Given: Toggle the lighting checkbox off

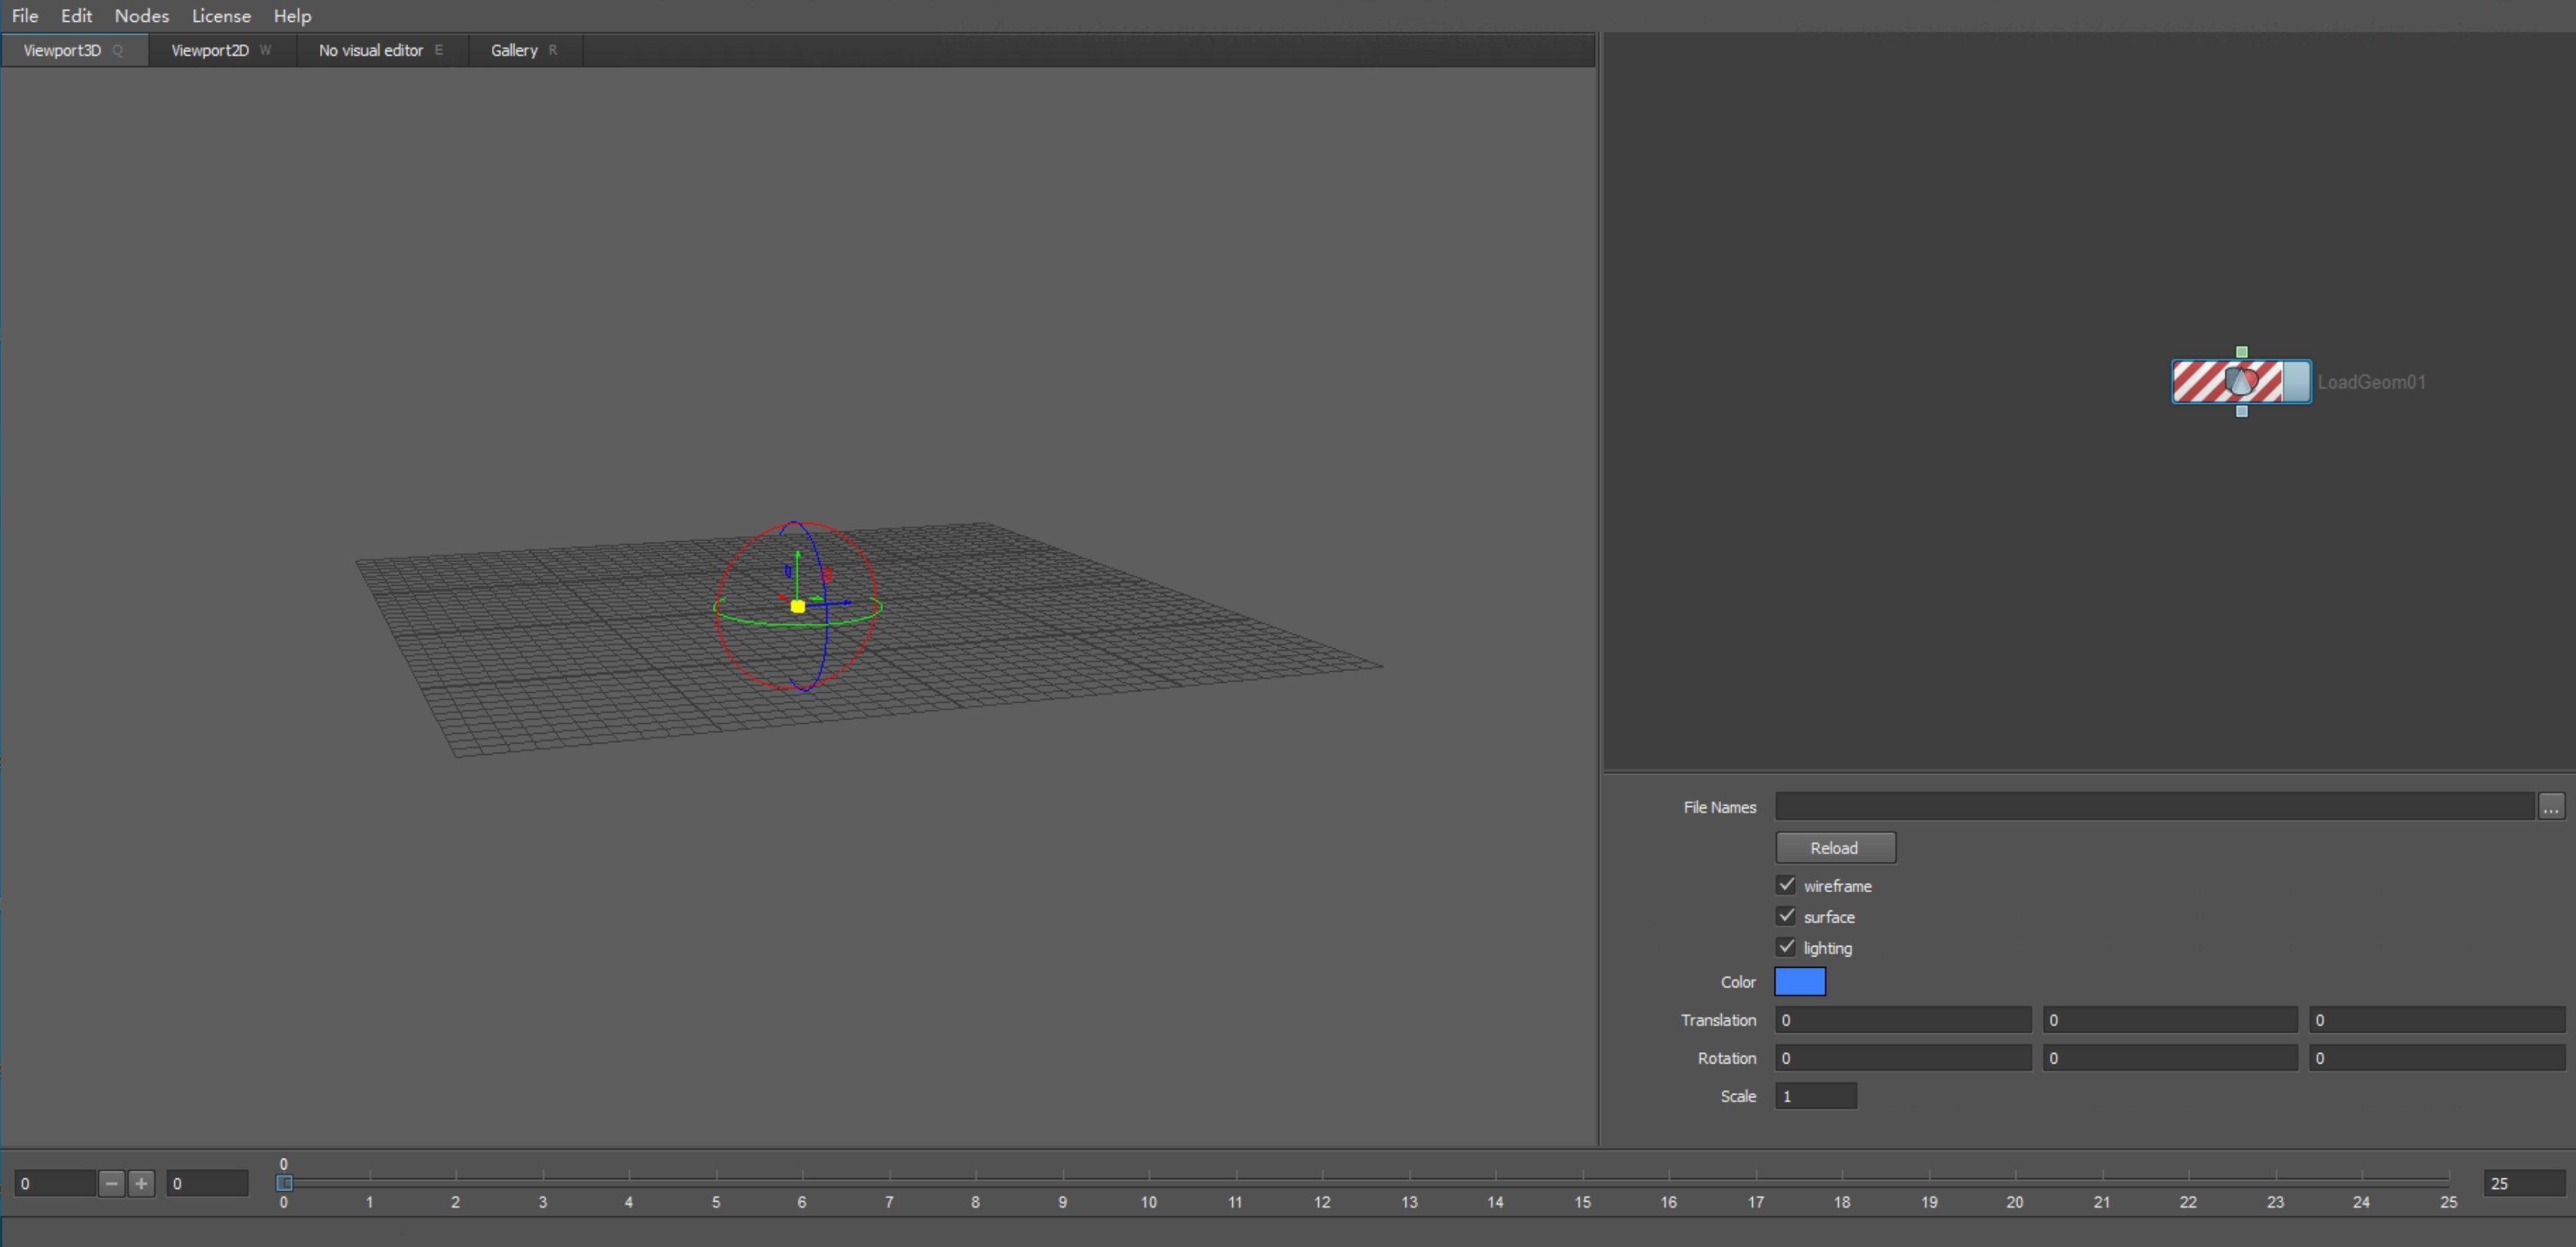Looking at the screenshot, I should (x=1787, y=947).
